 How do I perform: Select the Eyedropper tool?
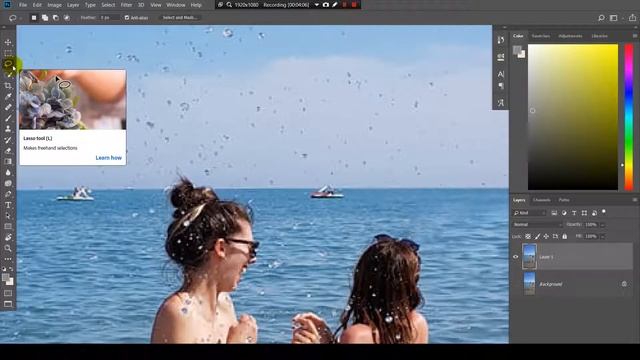[x=8, y=97]
